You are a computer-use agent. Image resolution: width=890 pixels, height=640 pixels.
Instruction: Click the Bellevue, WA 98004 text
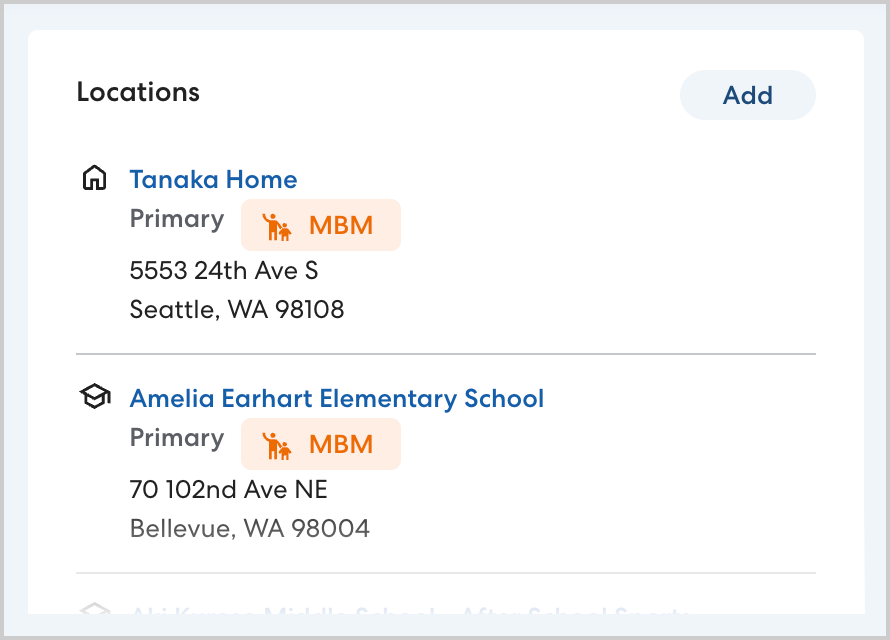coord(250,528)
